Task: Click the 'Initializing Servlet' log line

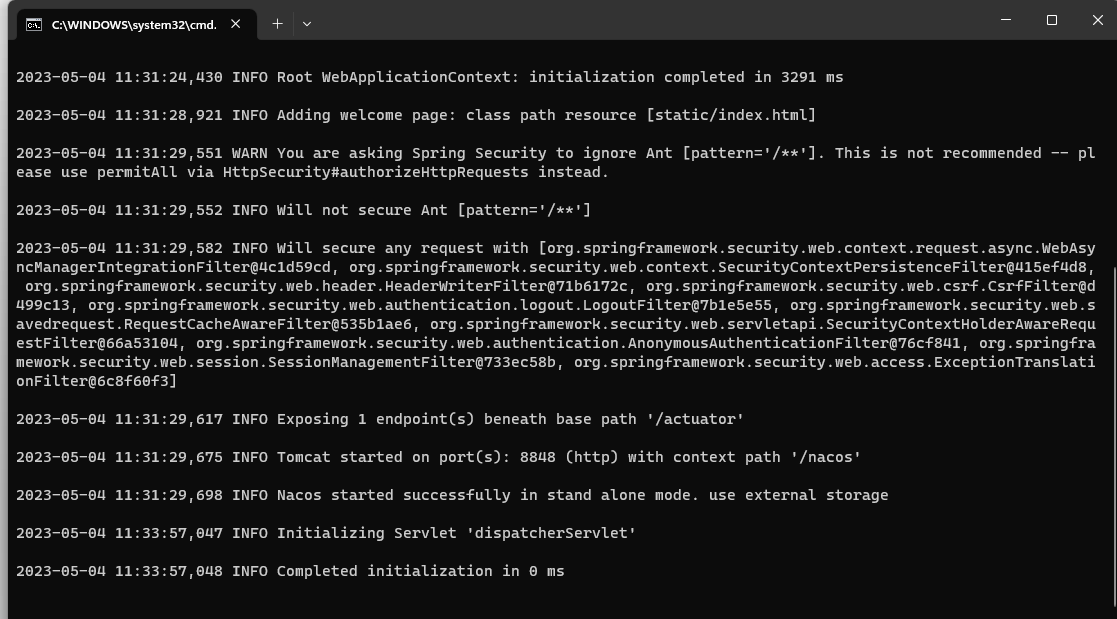Action: click(x=326, y=533)
